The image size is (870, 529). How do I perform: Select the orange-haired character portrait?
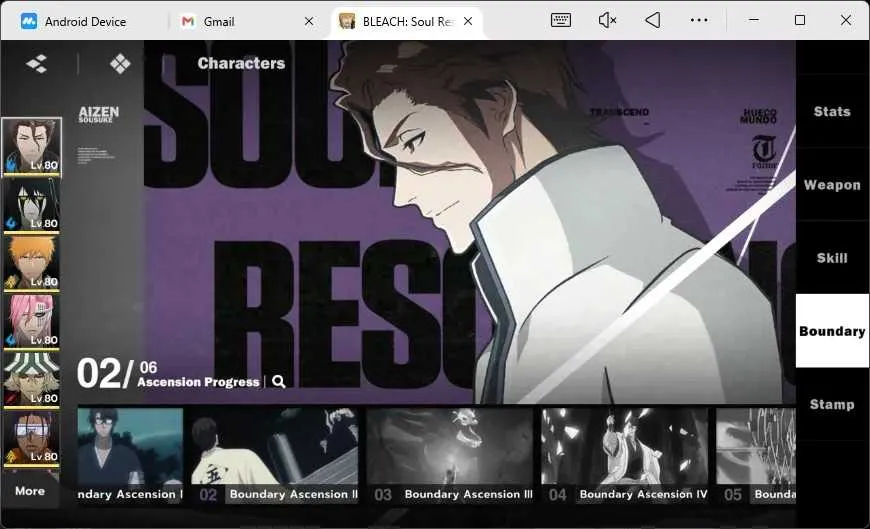(x=32, y=263)
